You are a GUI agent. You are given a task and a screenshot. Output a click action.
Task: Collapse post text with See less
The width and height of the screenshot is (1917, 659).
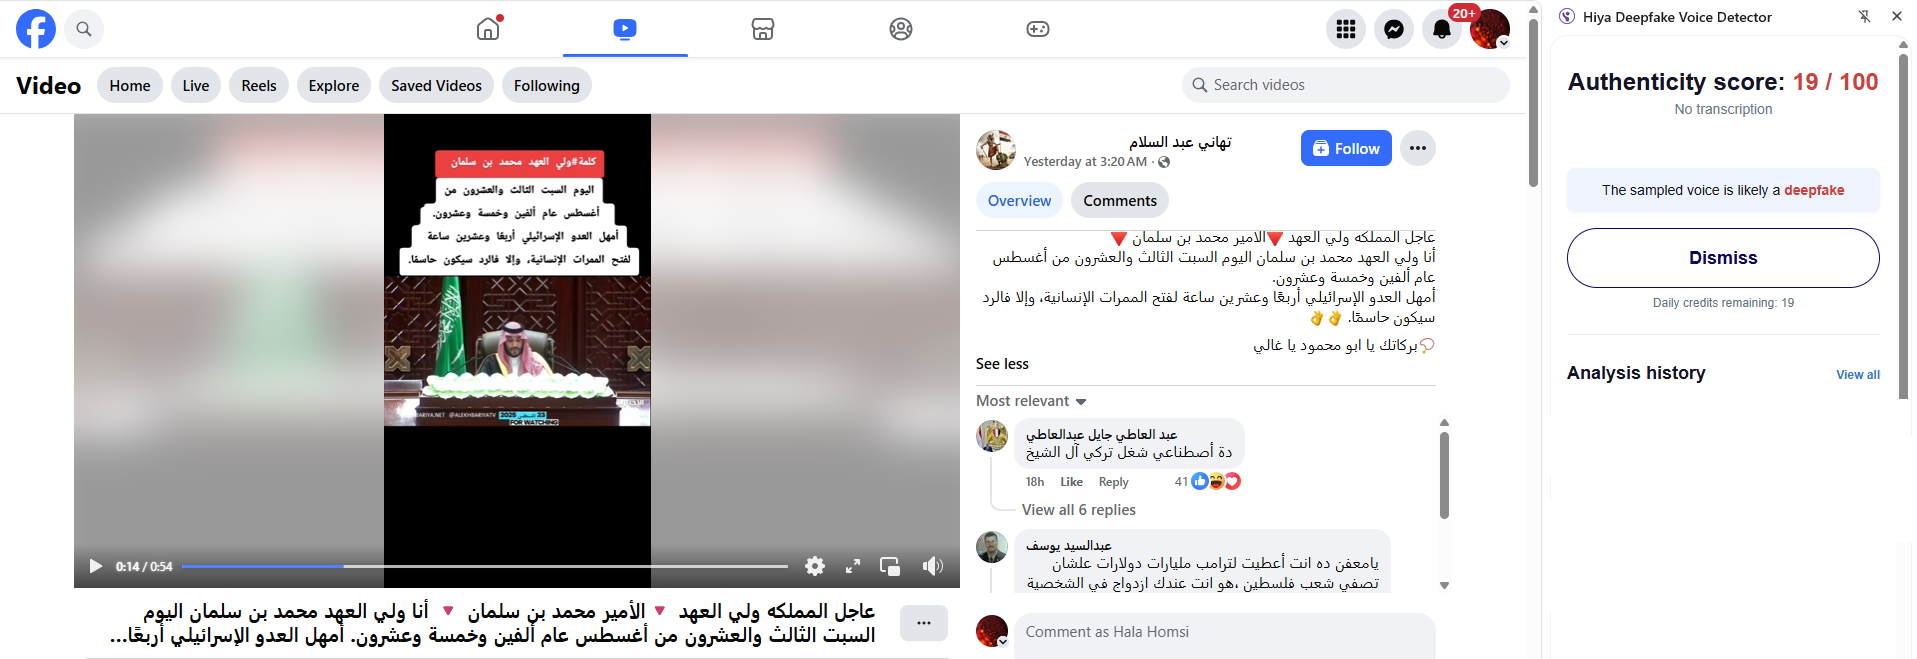[1002, 364]
